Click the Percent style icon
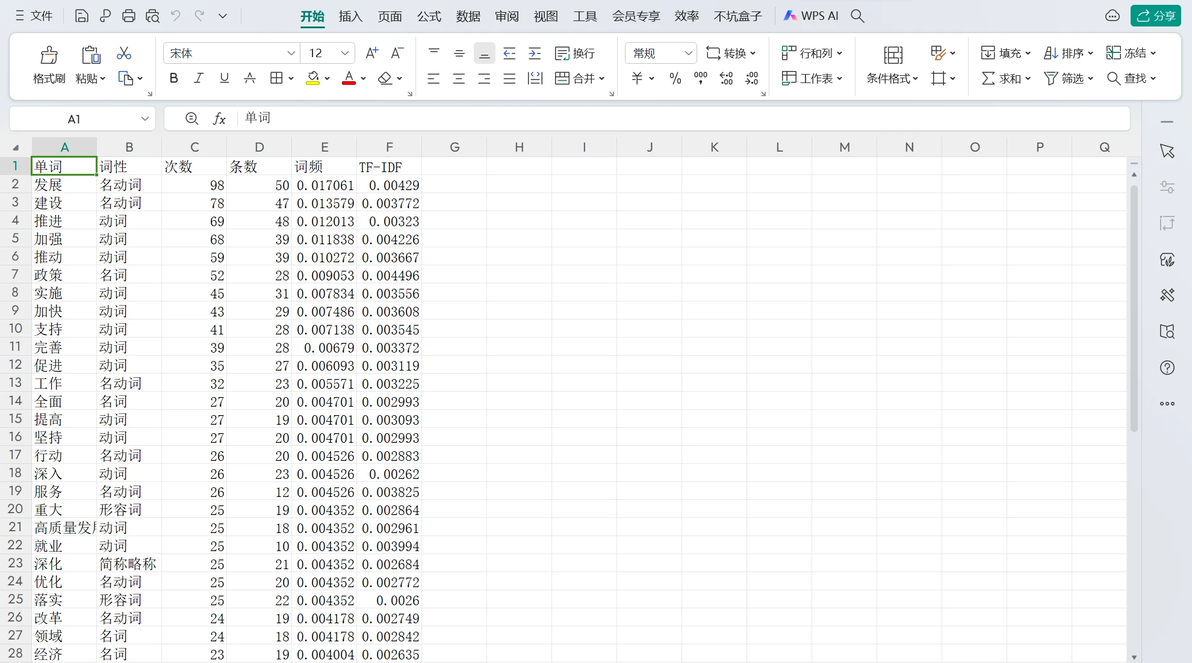 (675, 78)
